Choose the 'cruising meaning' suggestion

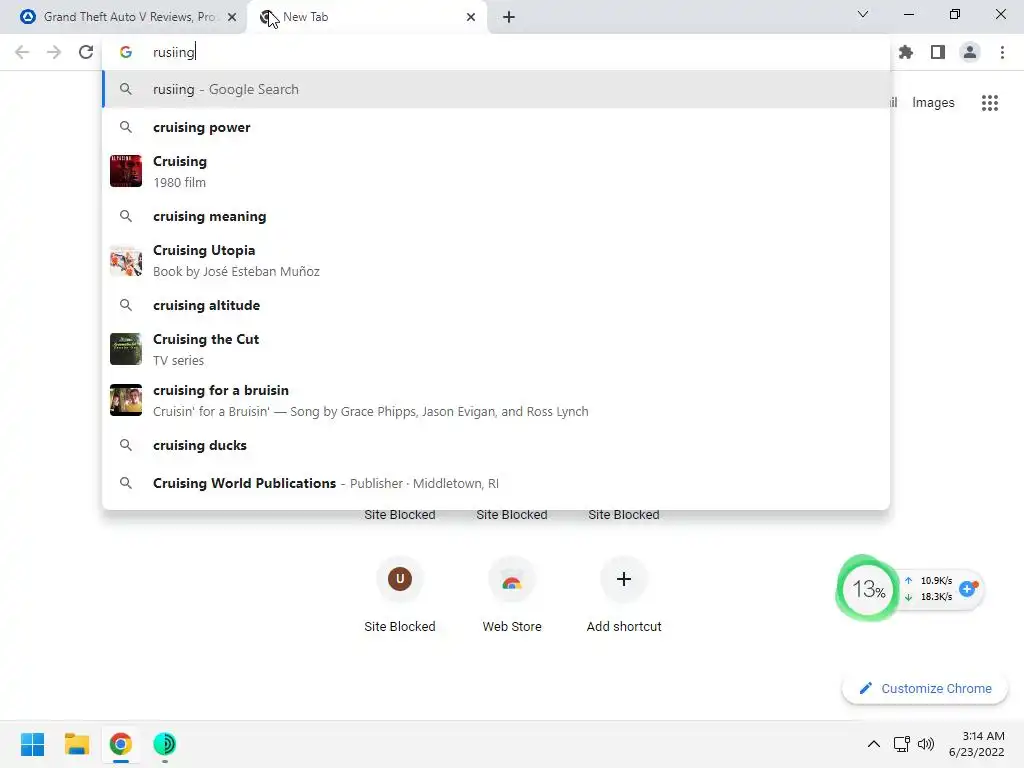pyautogui.click(x=496, y=216)
